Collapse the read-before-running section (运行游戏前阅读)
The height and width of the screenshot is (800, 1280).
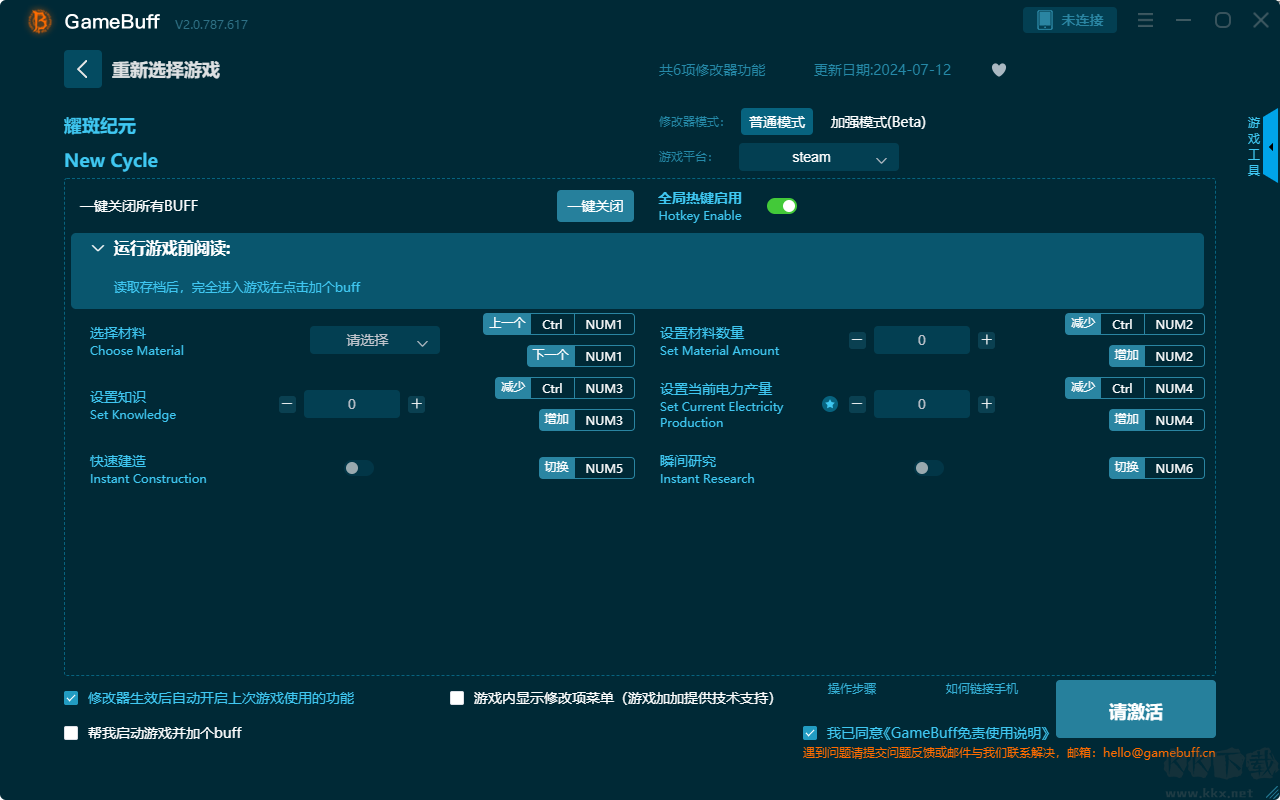coord(97,248)
